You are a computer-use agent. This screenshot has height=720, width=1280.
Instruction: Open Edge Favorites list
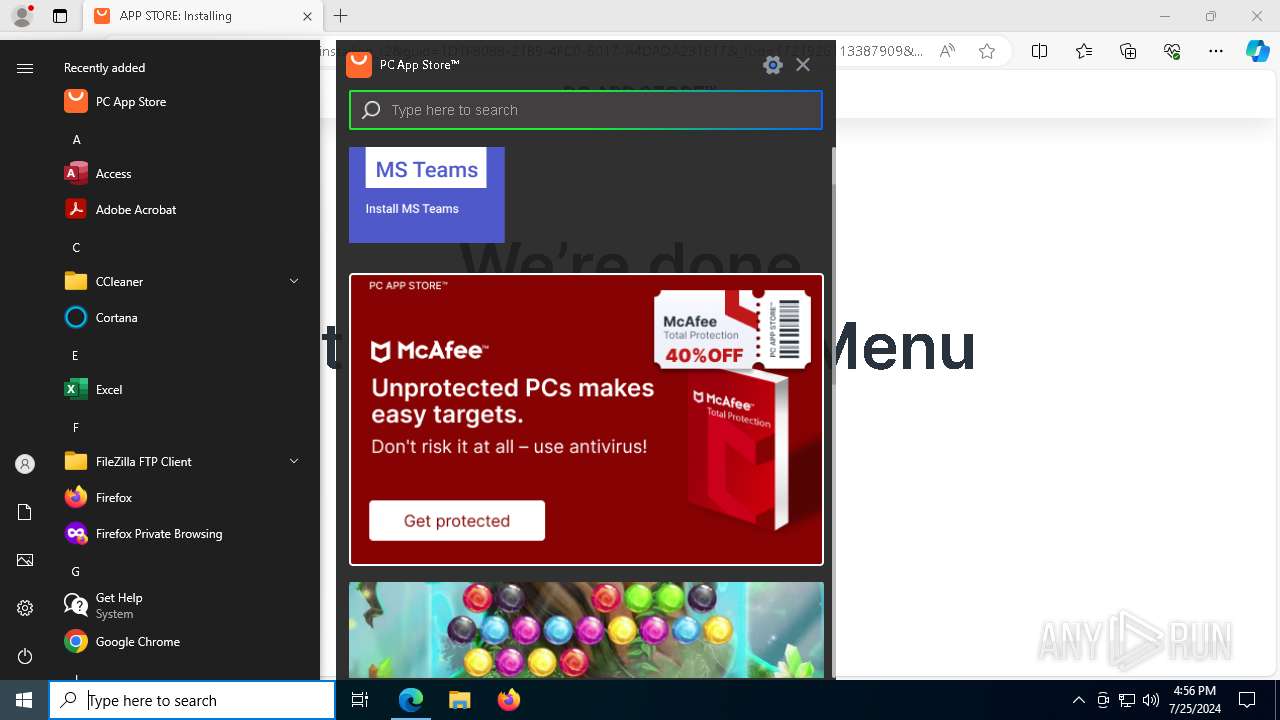click(1084, 51)
